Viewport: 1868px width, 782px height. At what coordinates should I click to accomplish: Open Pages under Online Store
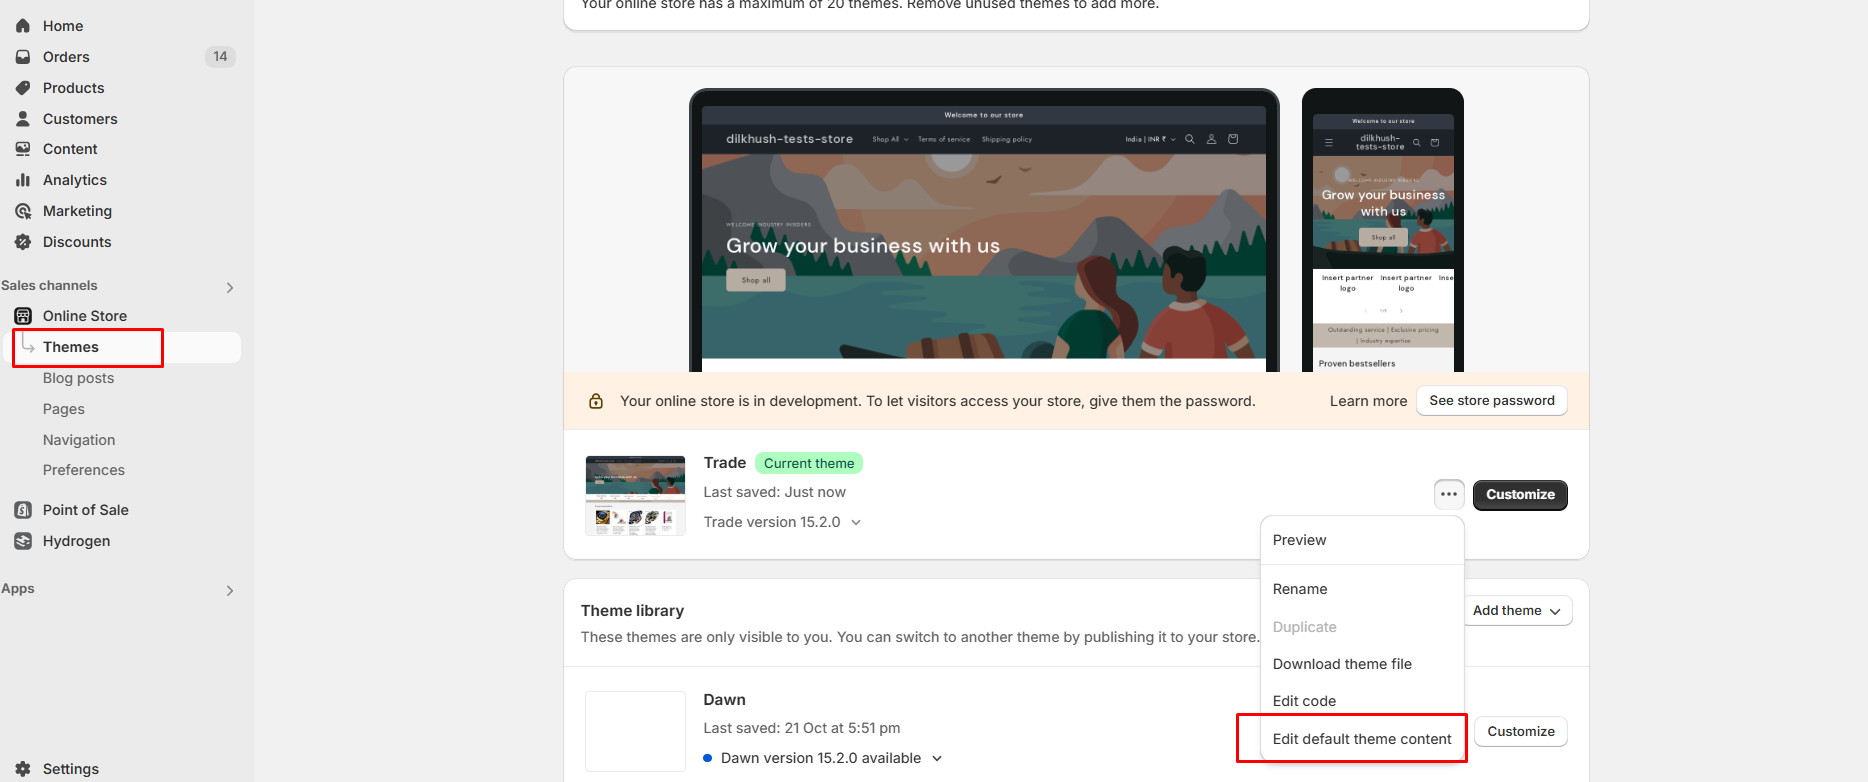tap(64, 409)
